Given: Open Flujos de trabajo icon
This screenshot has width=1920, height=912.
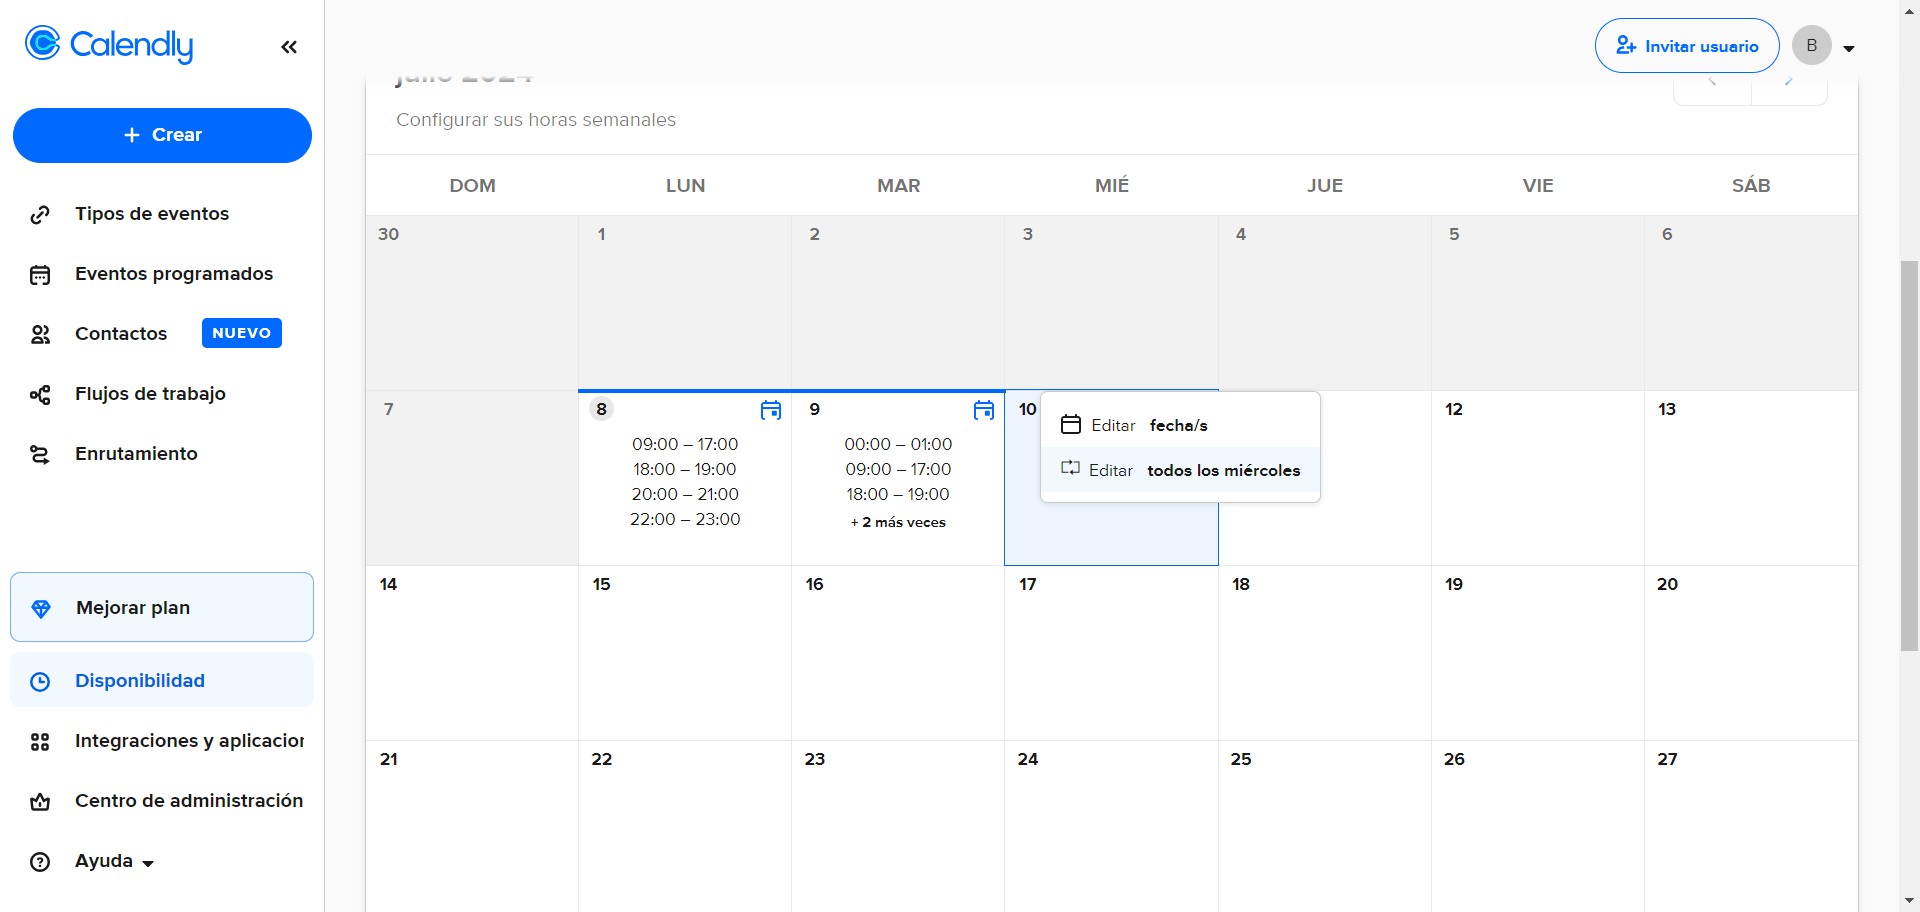Looking at the screenshot, I should 40,395.
